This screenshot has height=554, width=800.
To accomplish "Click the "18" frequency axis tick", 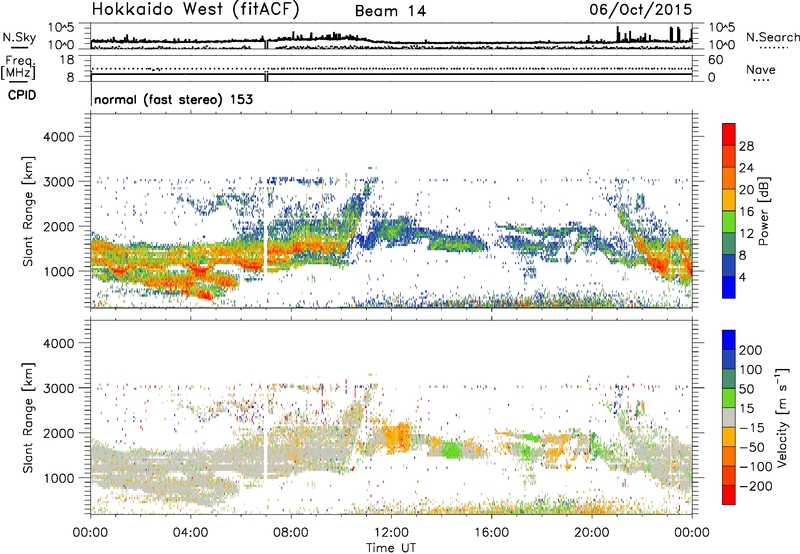I will (67, 60).
